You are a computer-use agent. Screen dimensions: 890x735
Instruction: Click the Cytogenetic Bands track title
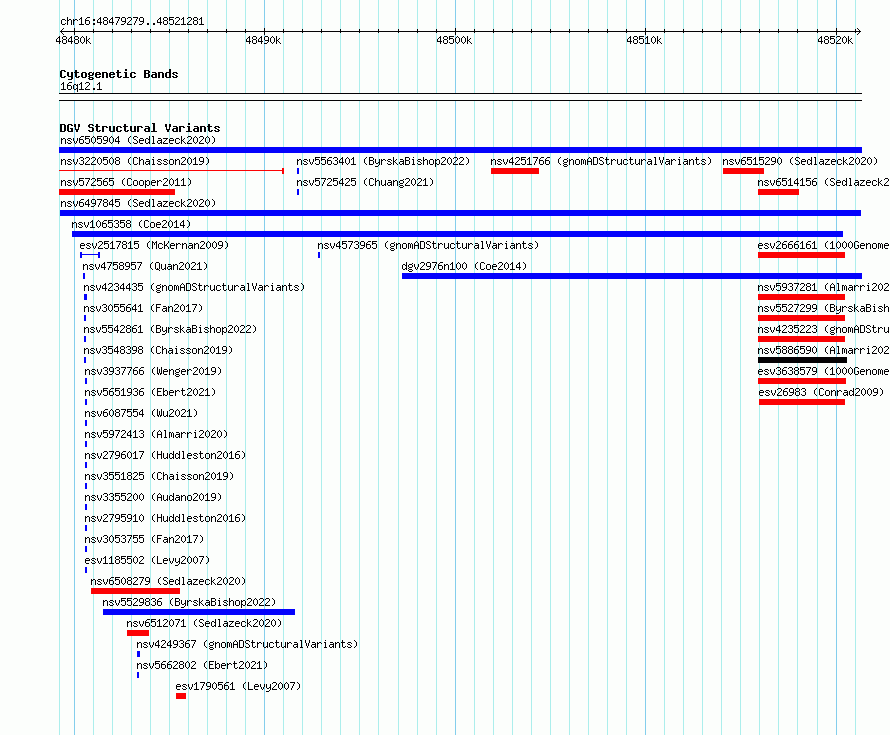click(119, 74)
